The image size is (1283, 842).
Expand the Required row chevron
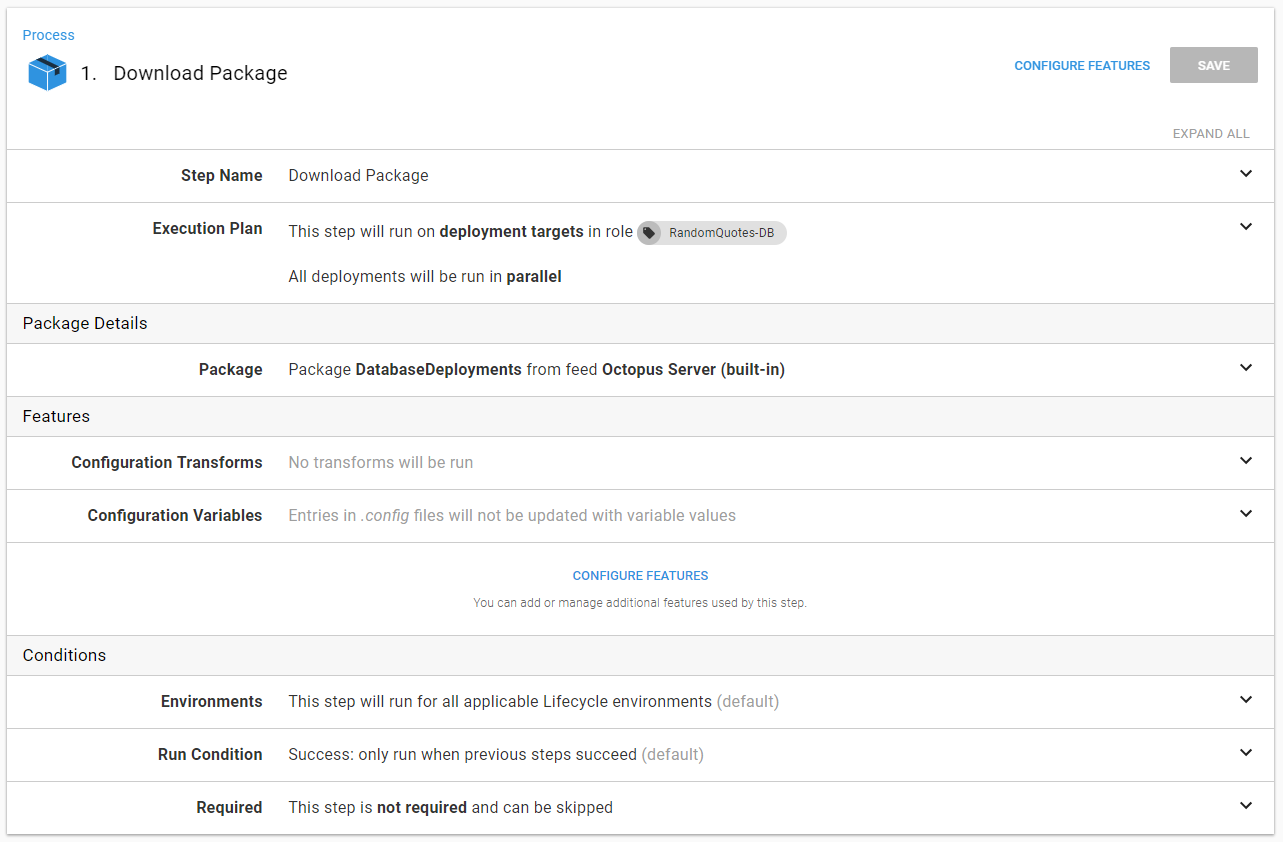pyautogui.click(x=1245, y=806)
